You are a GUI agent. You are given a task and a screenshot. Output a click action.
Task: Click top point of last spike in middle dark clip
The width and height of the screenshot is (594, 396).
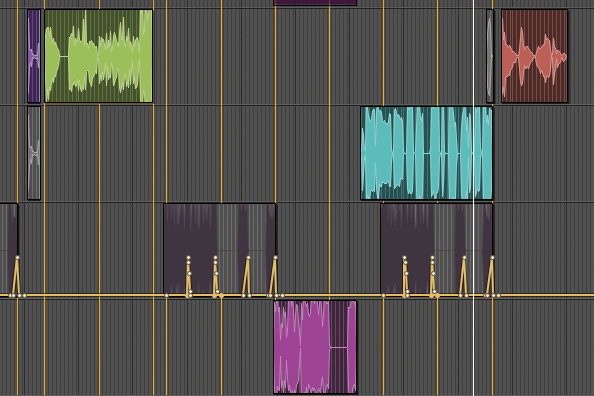tap(275, 258)
